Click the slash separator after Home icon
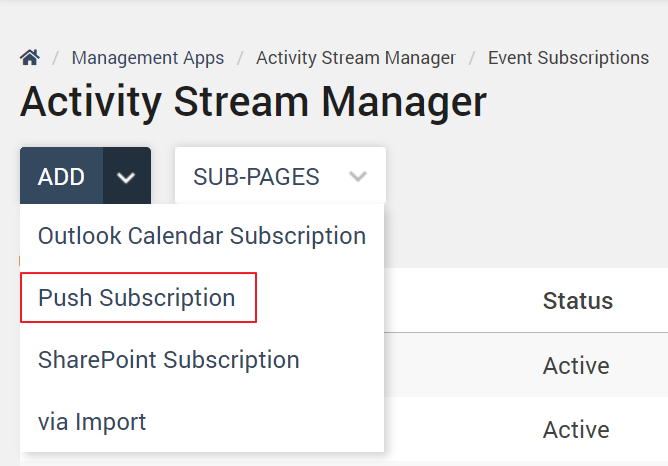The image size is (668, 466). (x=56, y=58)
